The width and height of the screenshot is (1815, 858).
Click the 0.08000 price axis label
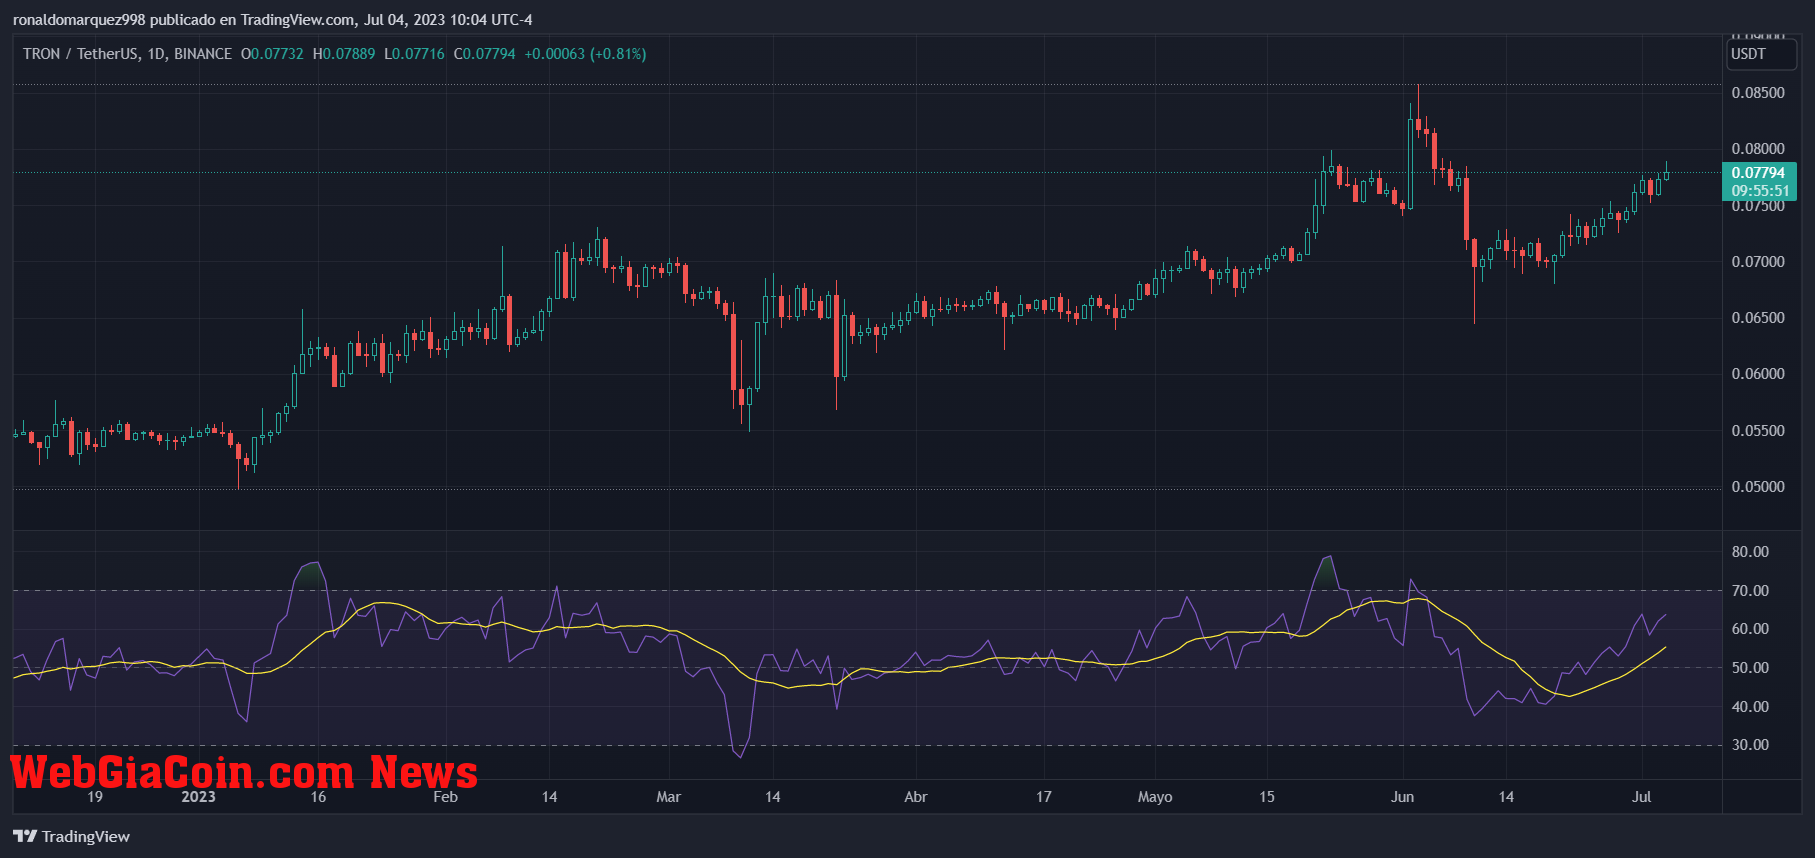(1758, 149)
